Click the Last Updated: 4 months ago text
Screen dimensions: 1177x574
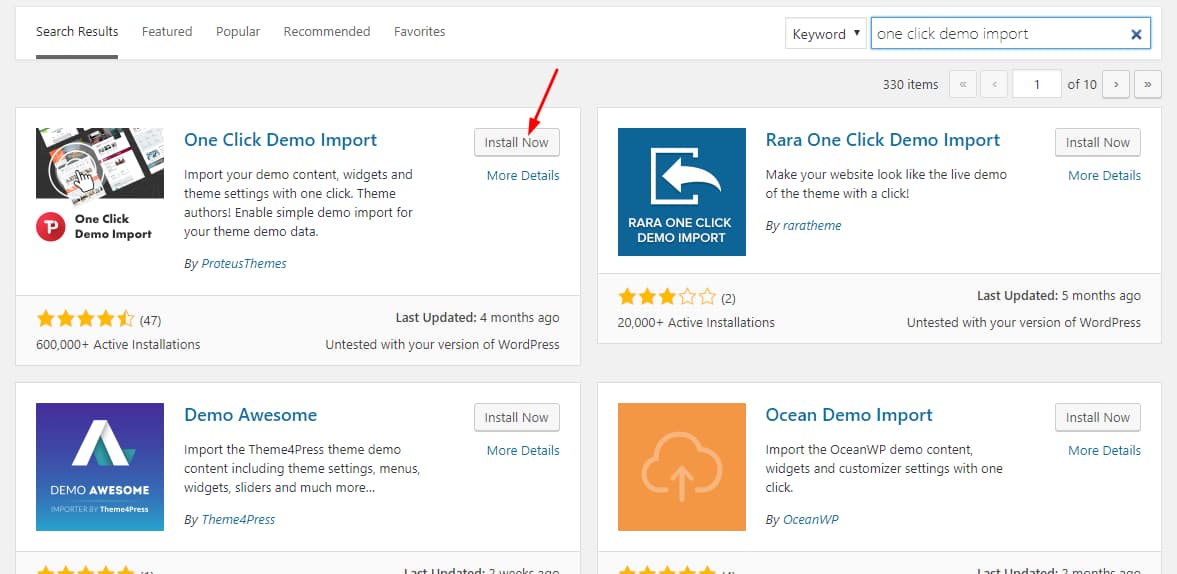click(477, 317)
